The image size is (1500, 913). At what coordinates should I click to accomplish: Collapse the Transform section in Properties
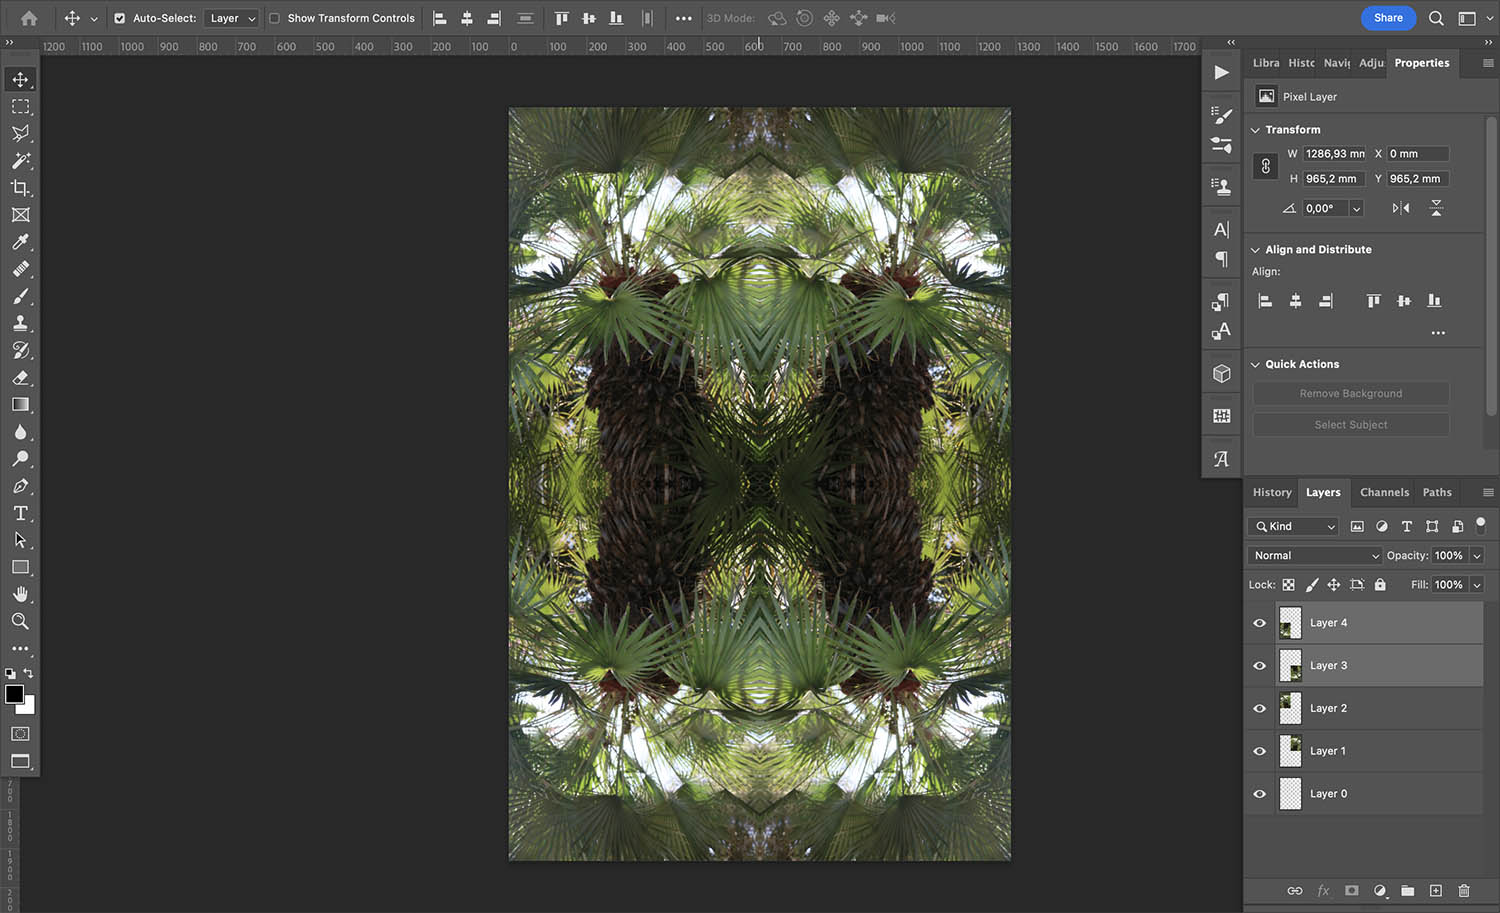point(1255,129)
